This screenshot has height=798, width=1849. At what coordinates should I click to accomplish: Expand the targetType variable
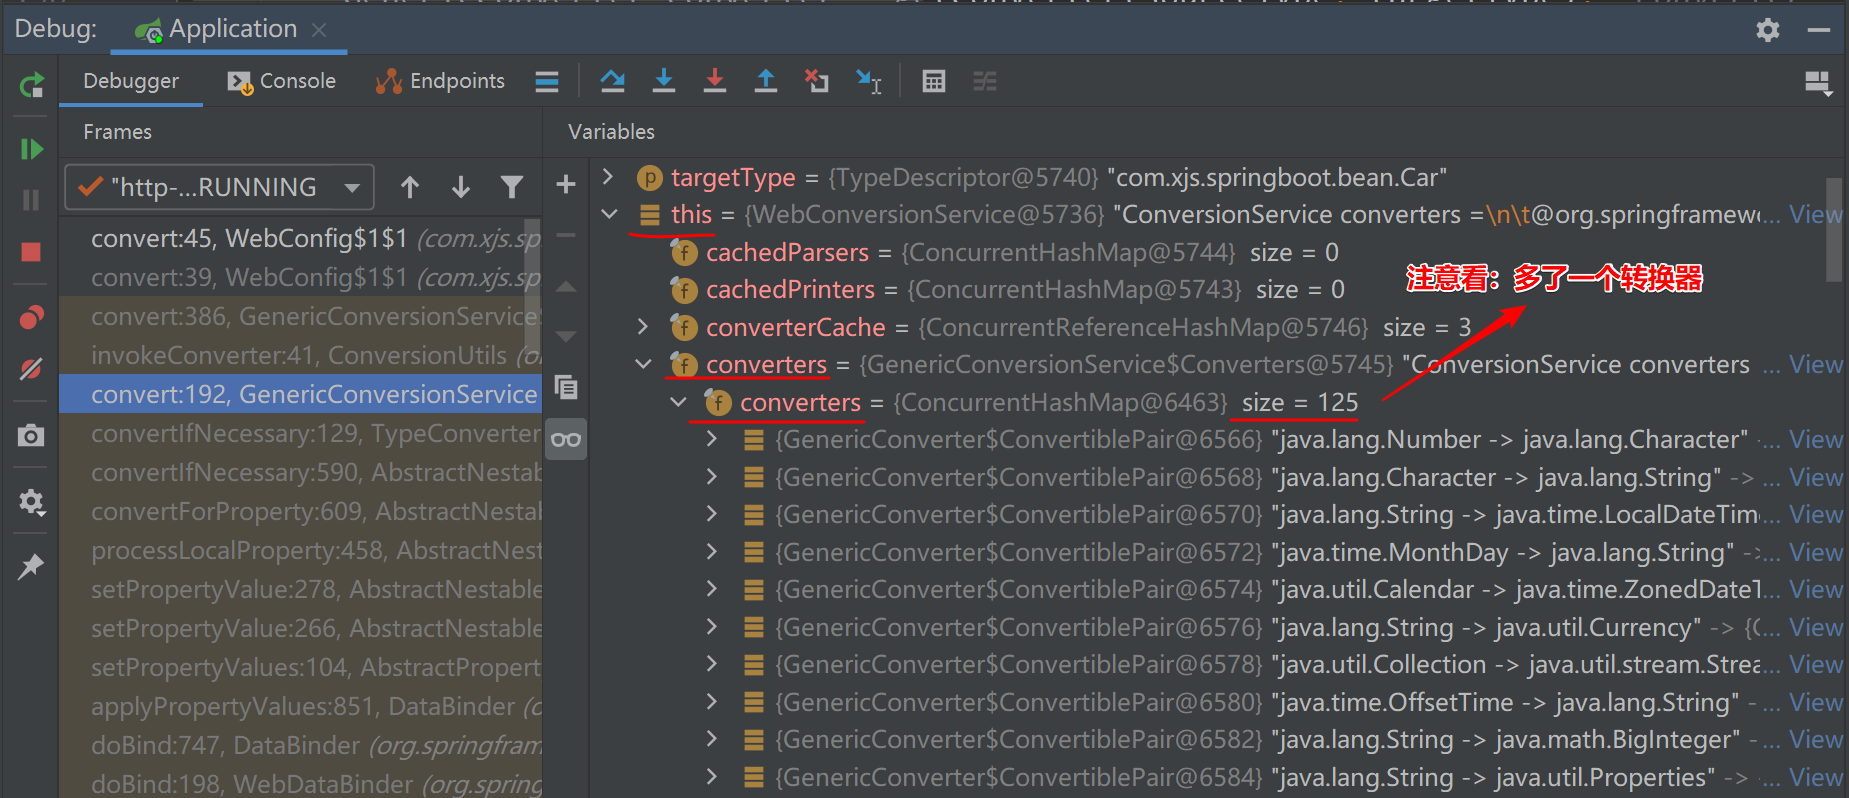point(608,177)
